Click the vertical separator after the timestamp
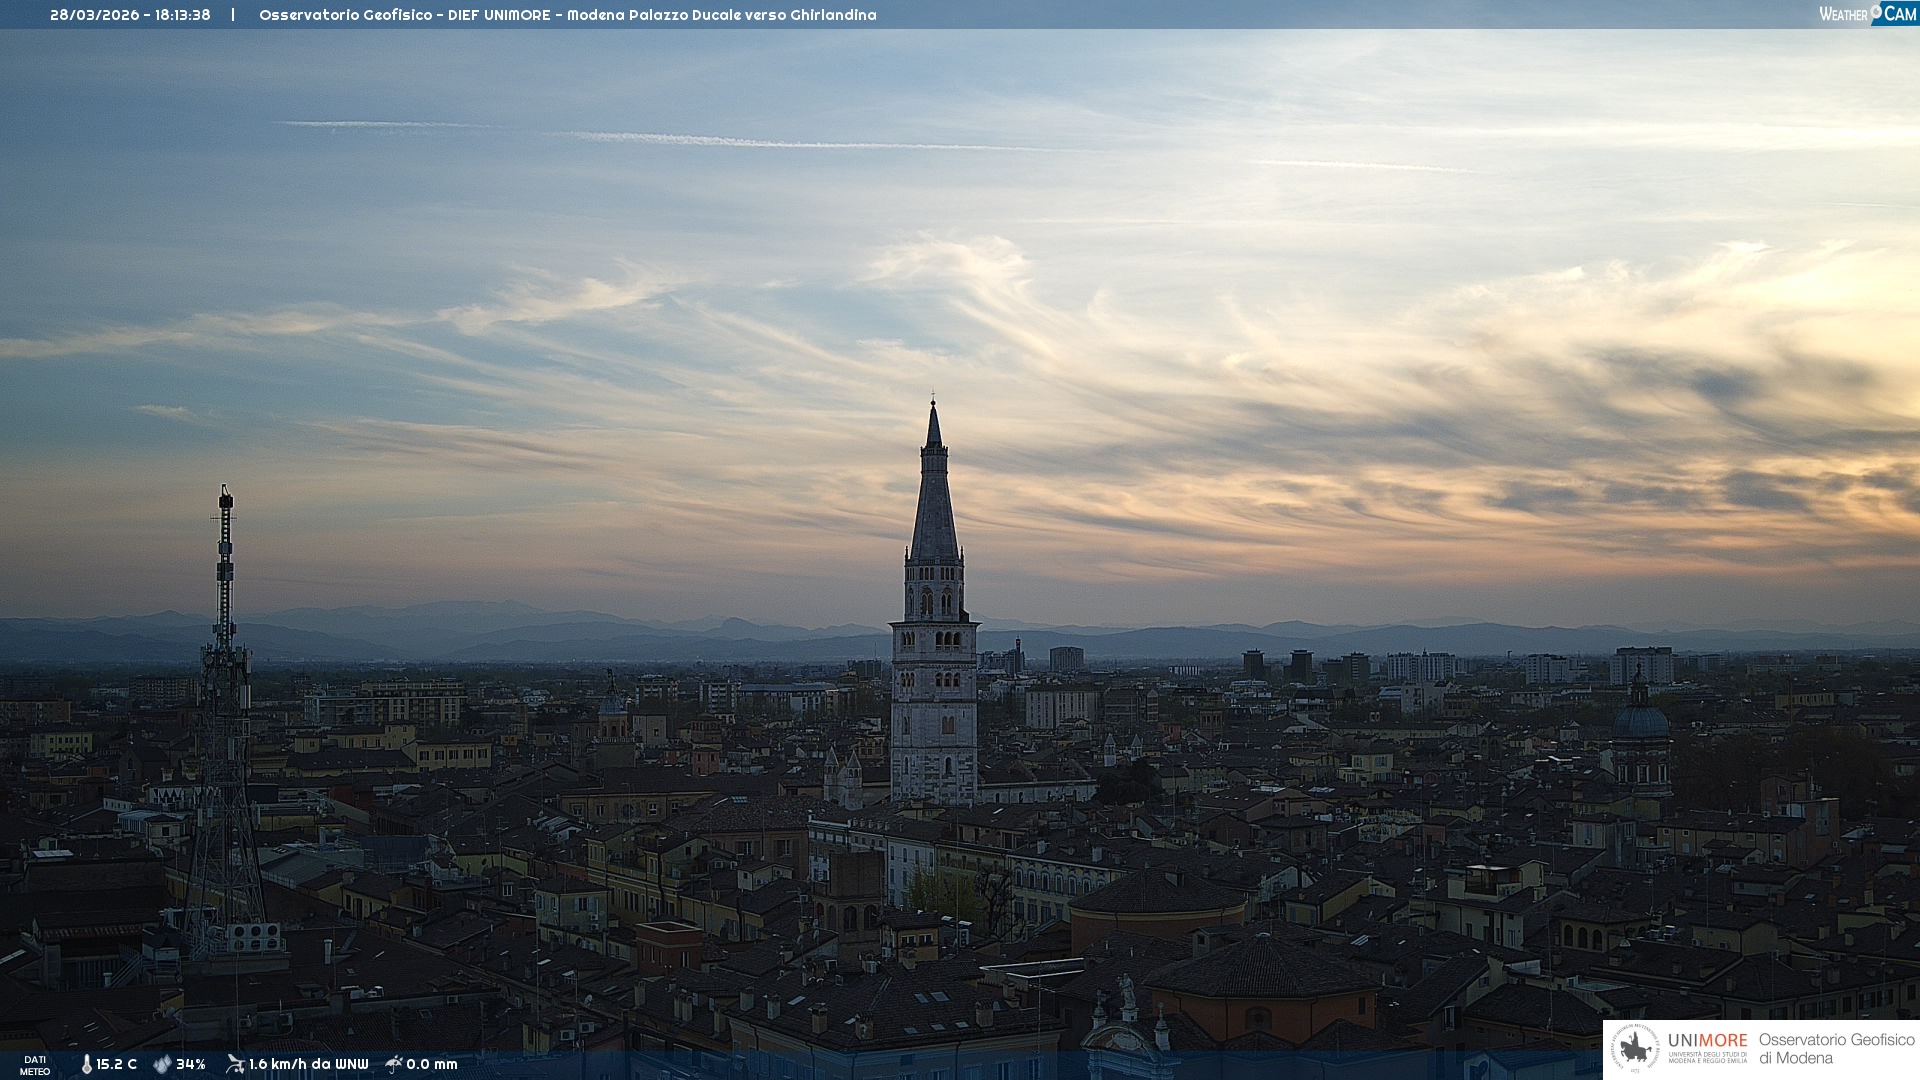 point(233,15)
